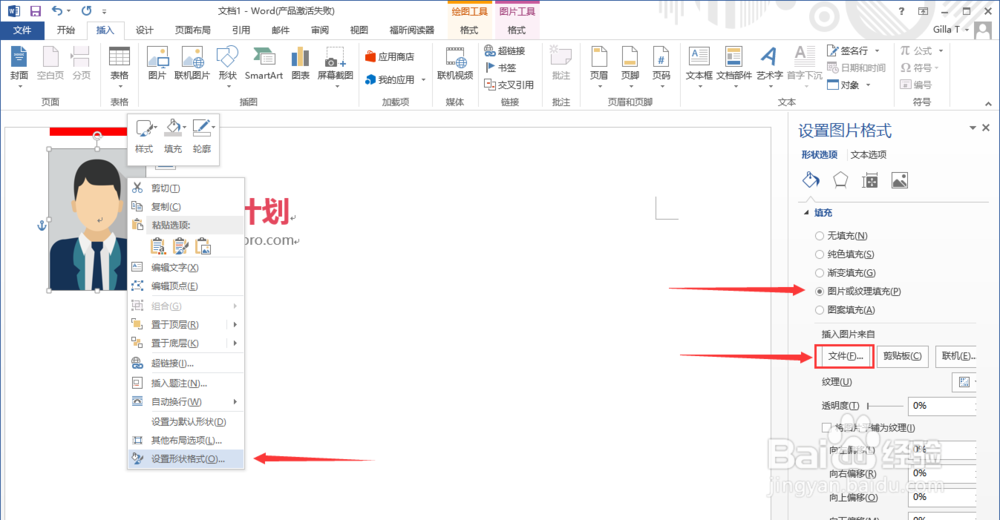The image size is (1000, 520).
Task: Switch to Shape Options (形状选项)
Action: [x=820, y=154]
